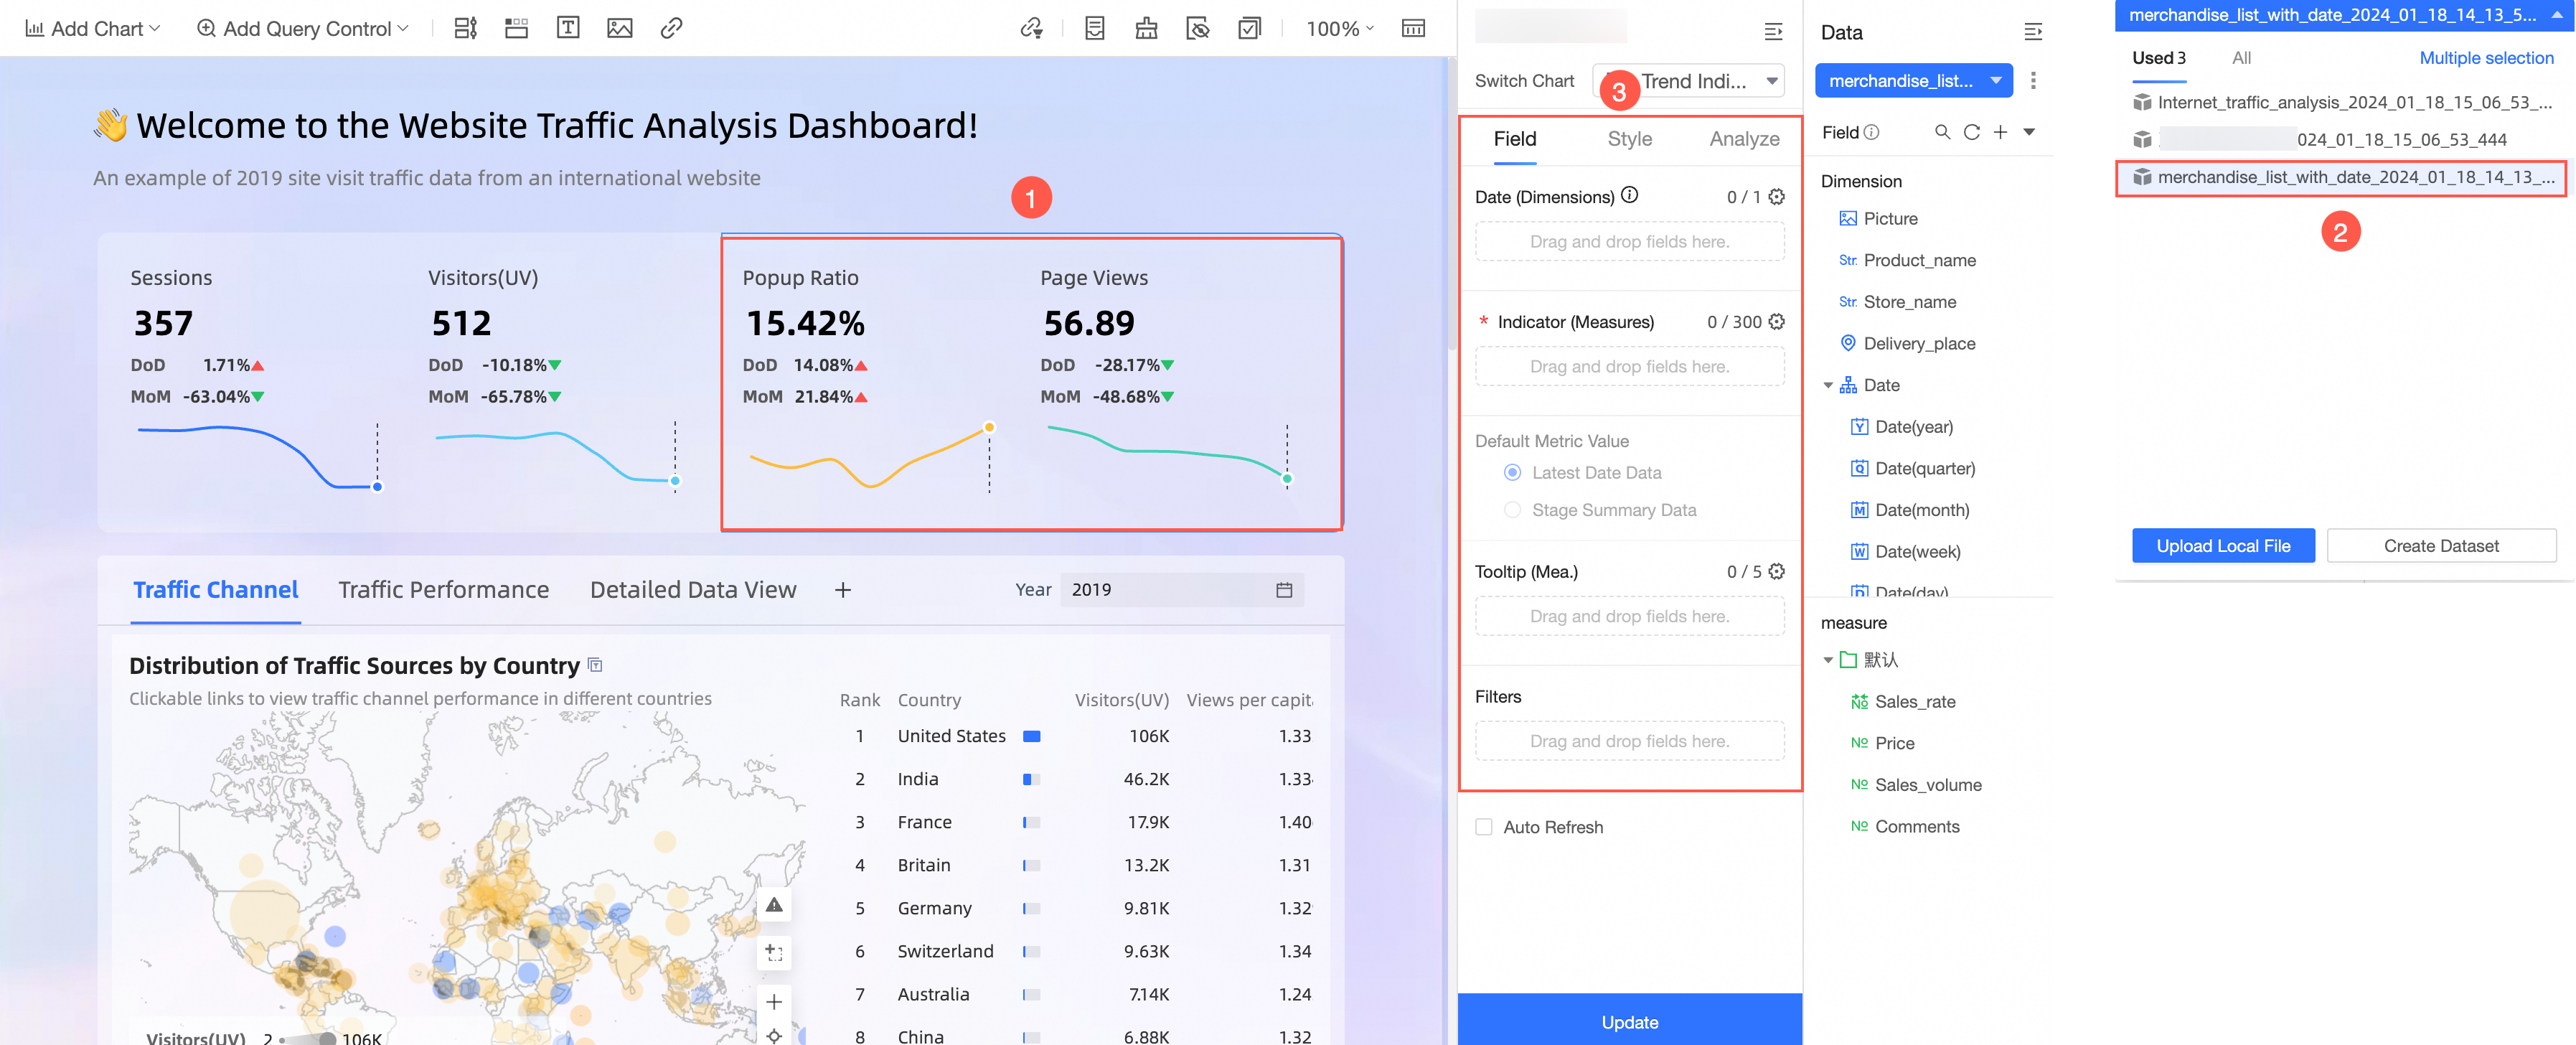Enable the Auto Refresh checkbox
This screenshot has height=1045, width=2576.
pyautogui.click(x=1484, y=827)
